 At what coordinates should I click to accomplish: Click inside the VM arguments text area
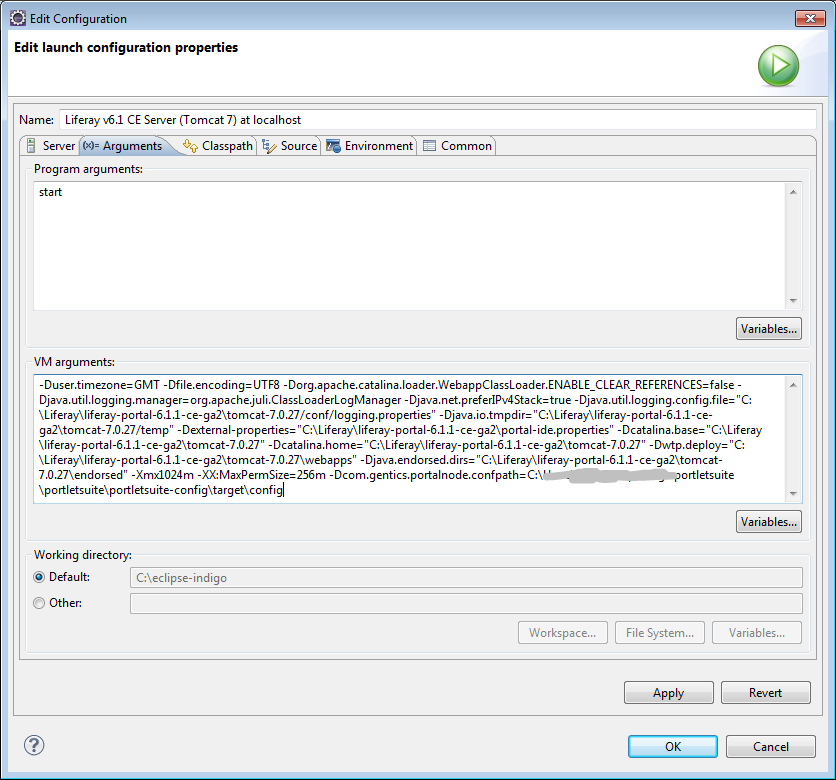pyautogui.click(x=409, y=438)
